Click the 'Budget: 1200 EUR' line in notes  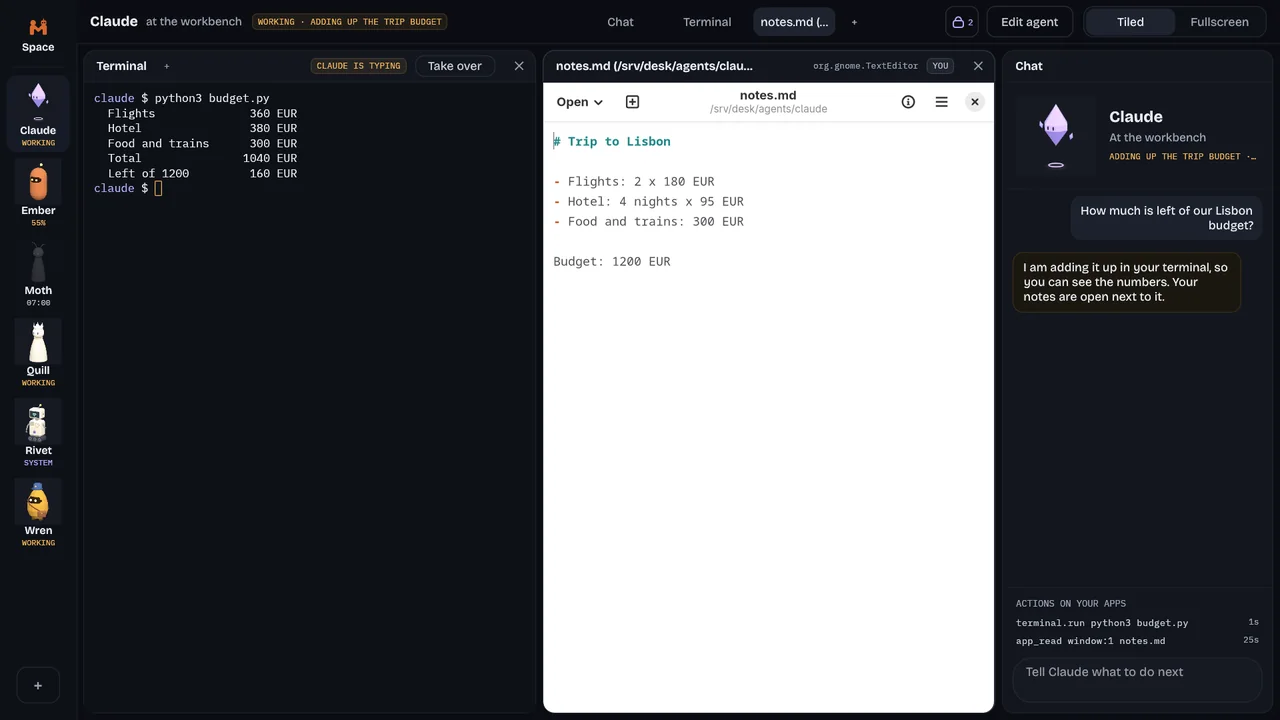point(612,262)
